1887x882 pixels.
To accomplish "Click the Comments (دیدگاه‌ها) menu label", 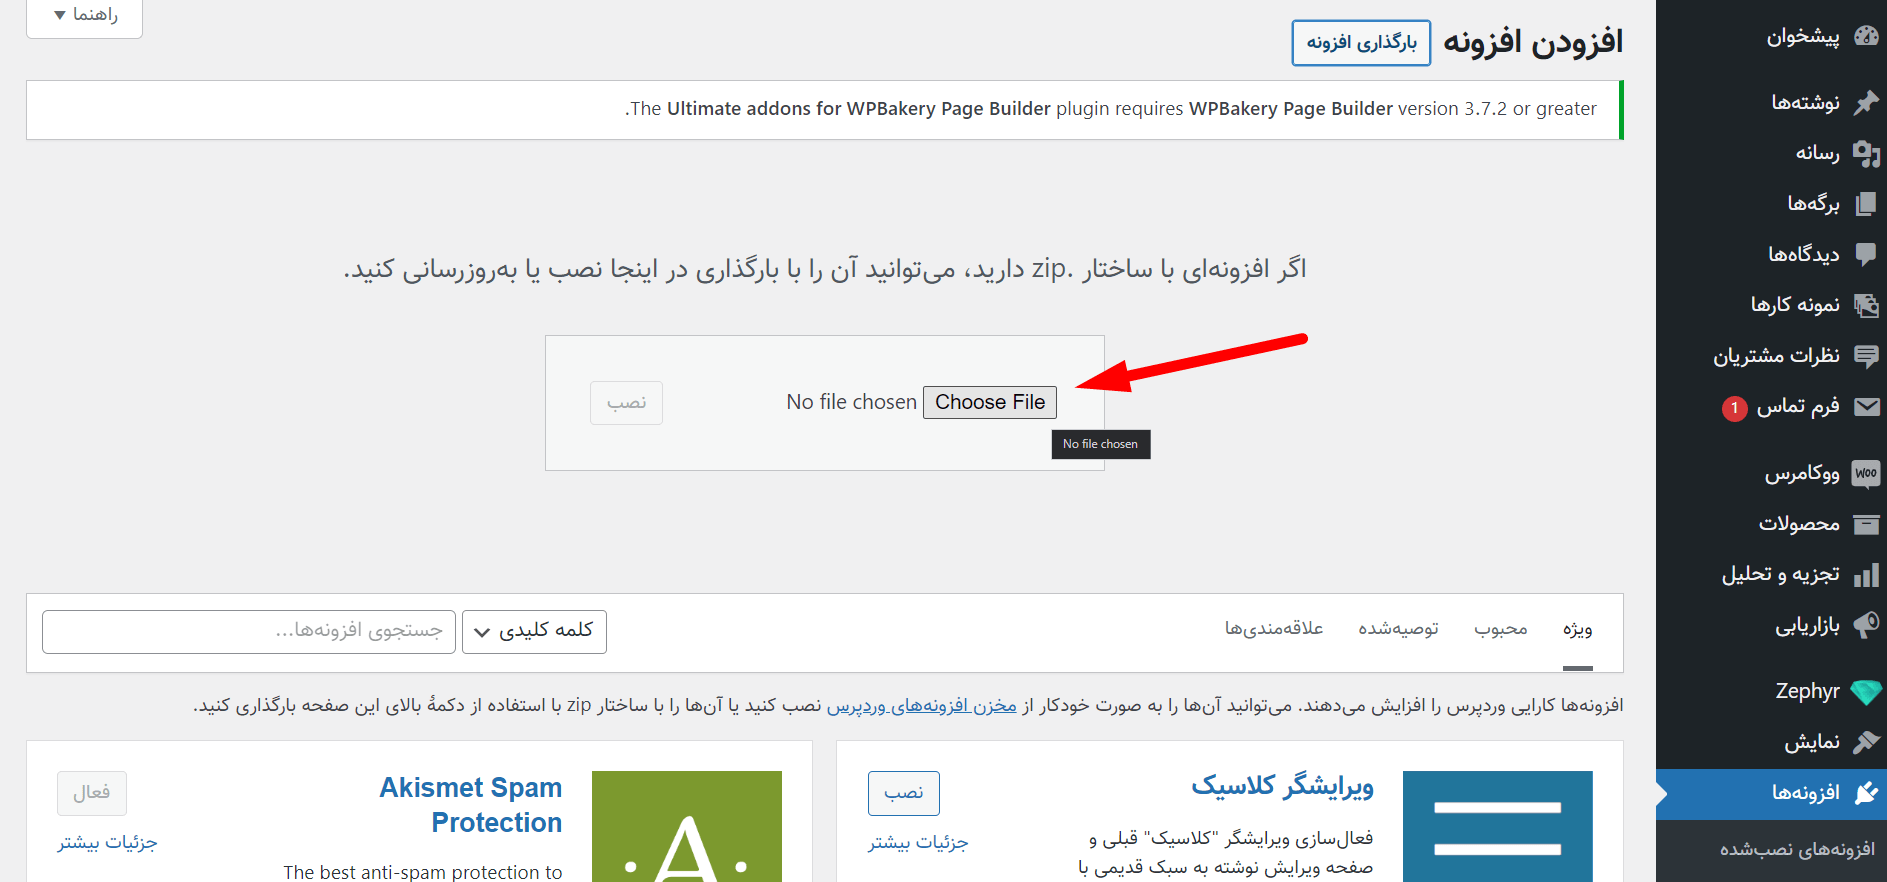I will tap(1804, 254).
